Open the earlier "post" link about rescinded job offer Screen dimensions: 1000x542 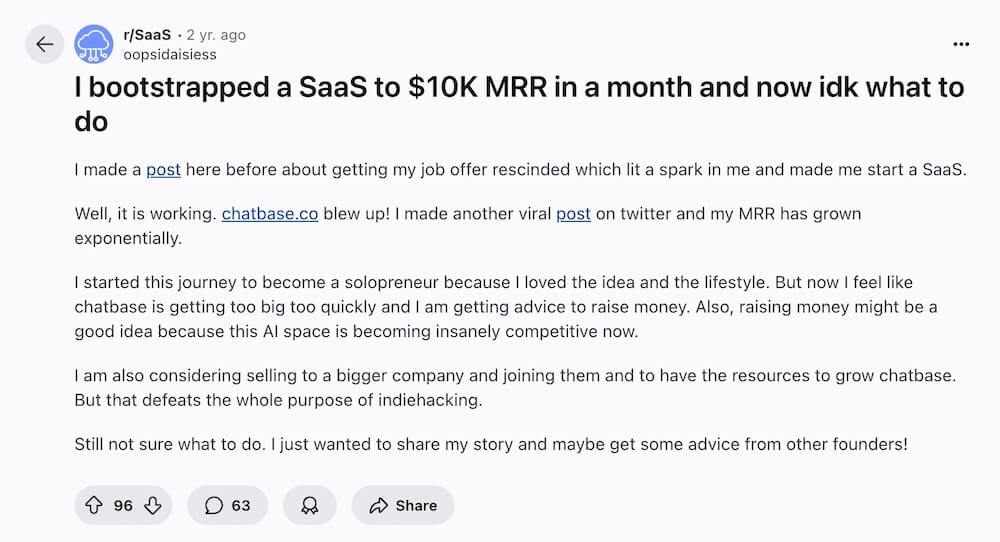click(163, 170)
